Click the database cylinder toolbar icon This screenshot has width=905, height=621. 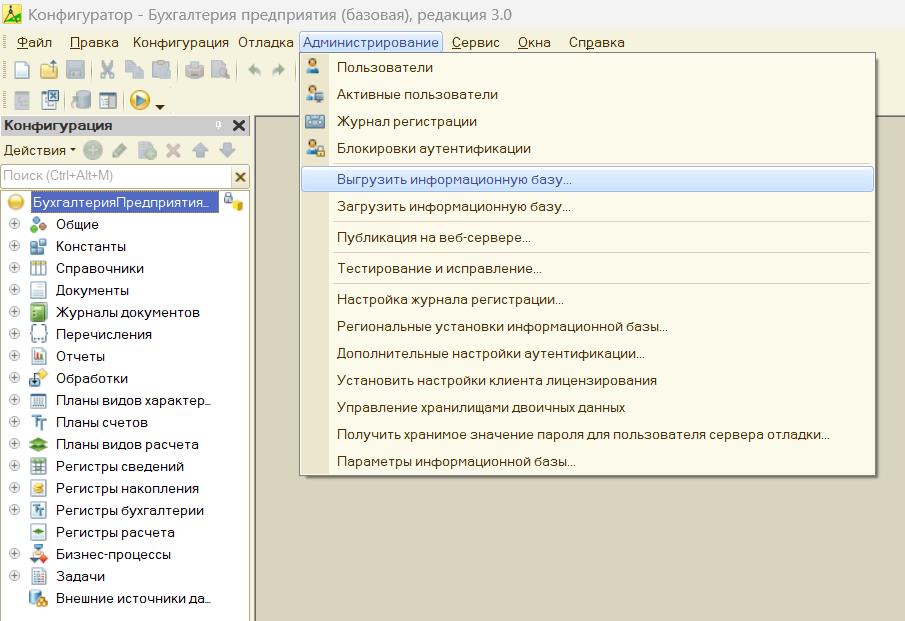[x=81, y=100]
